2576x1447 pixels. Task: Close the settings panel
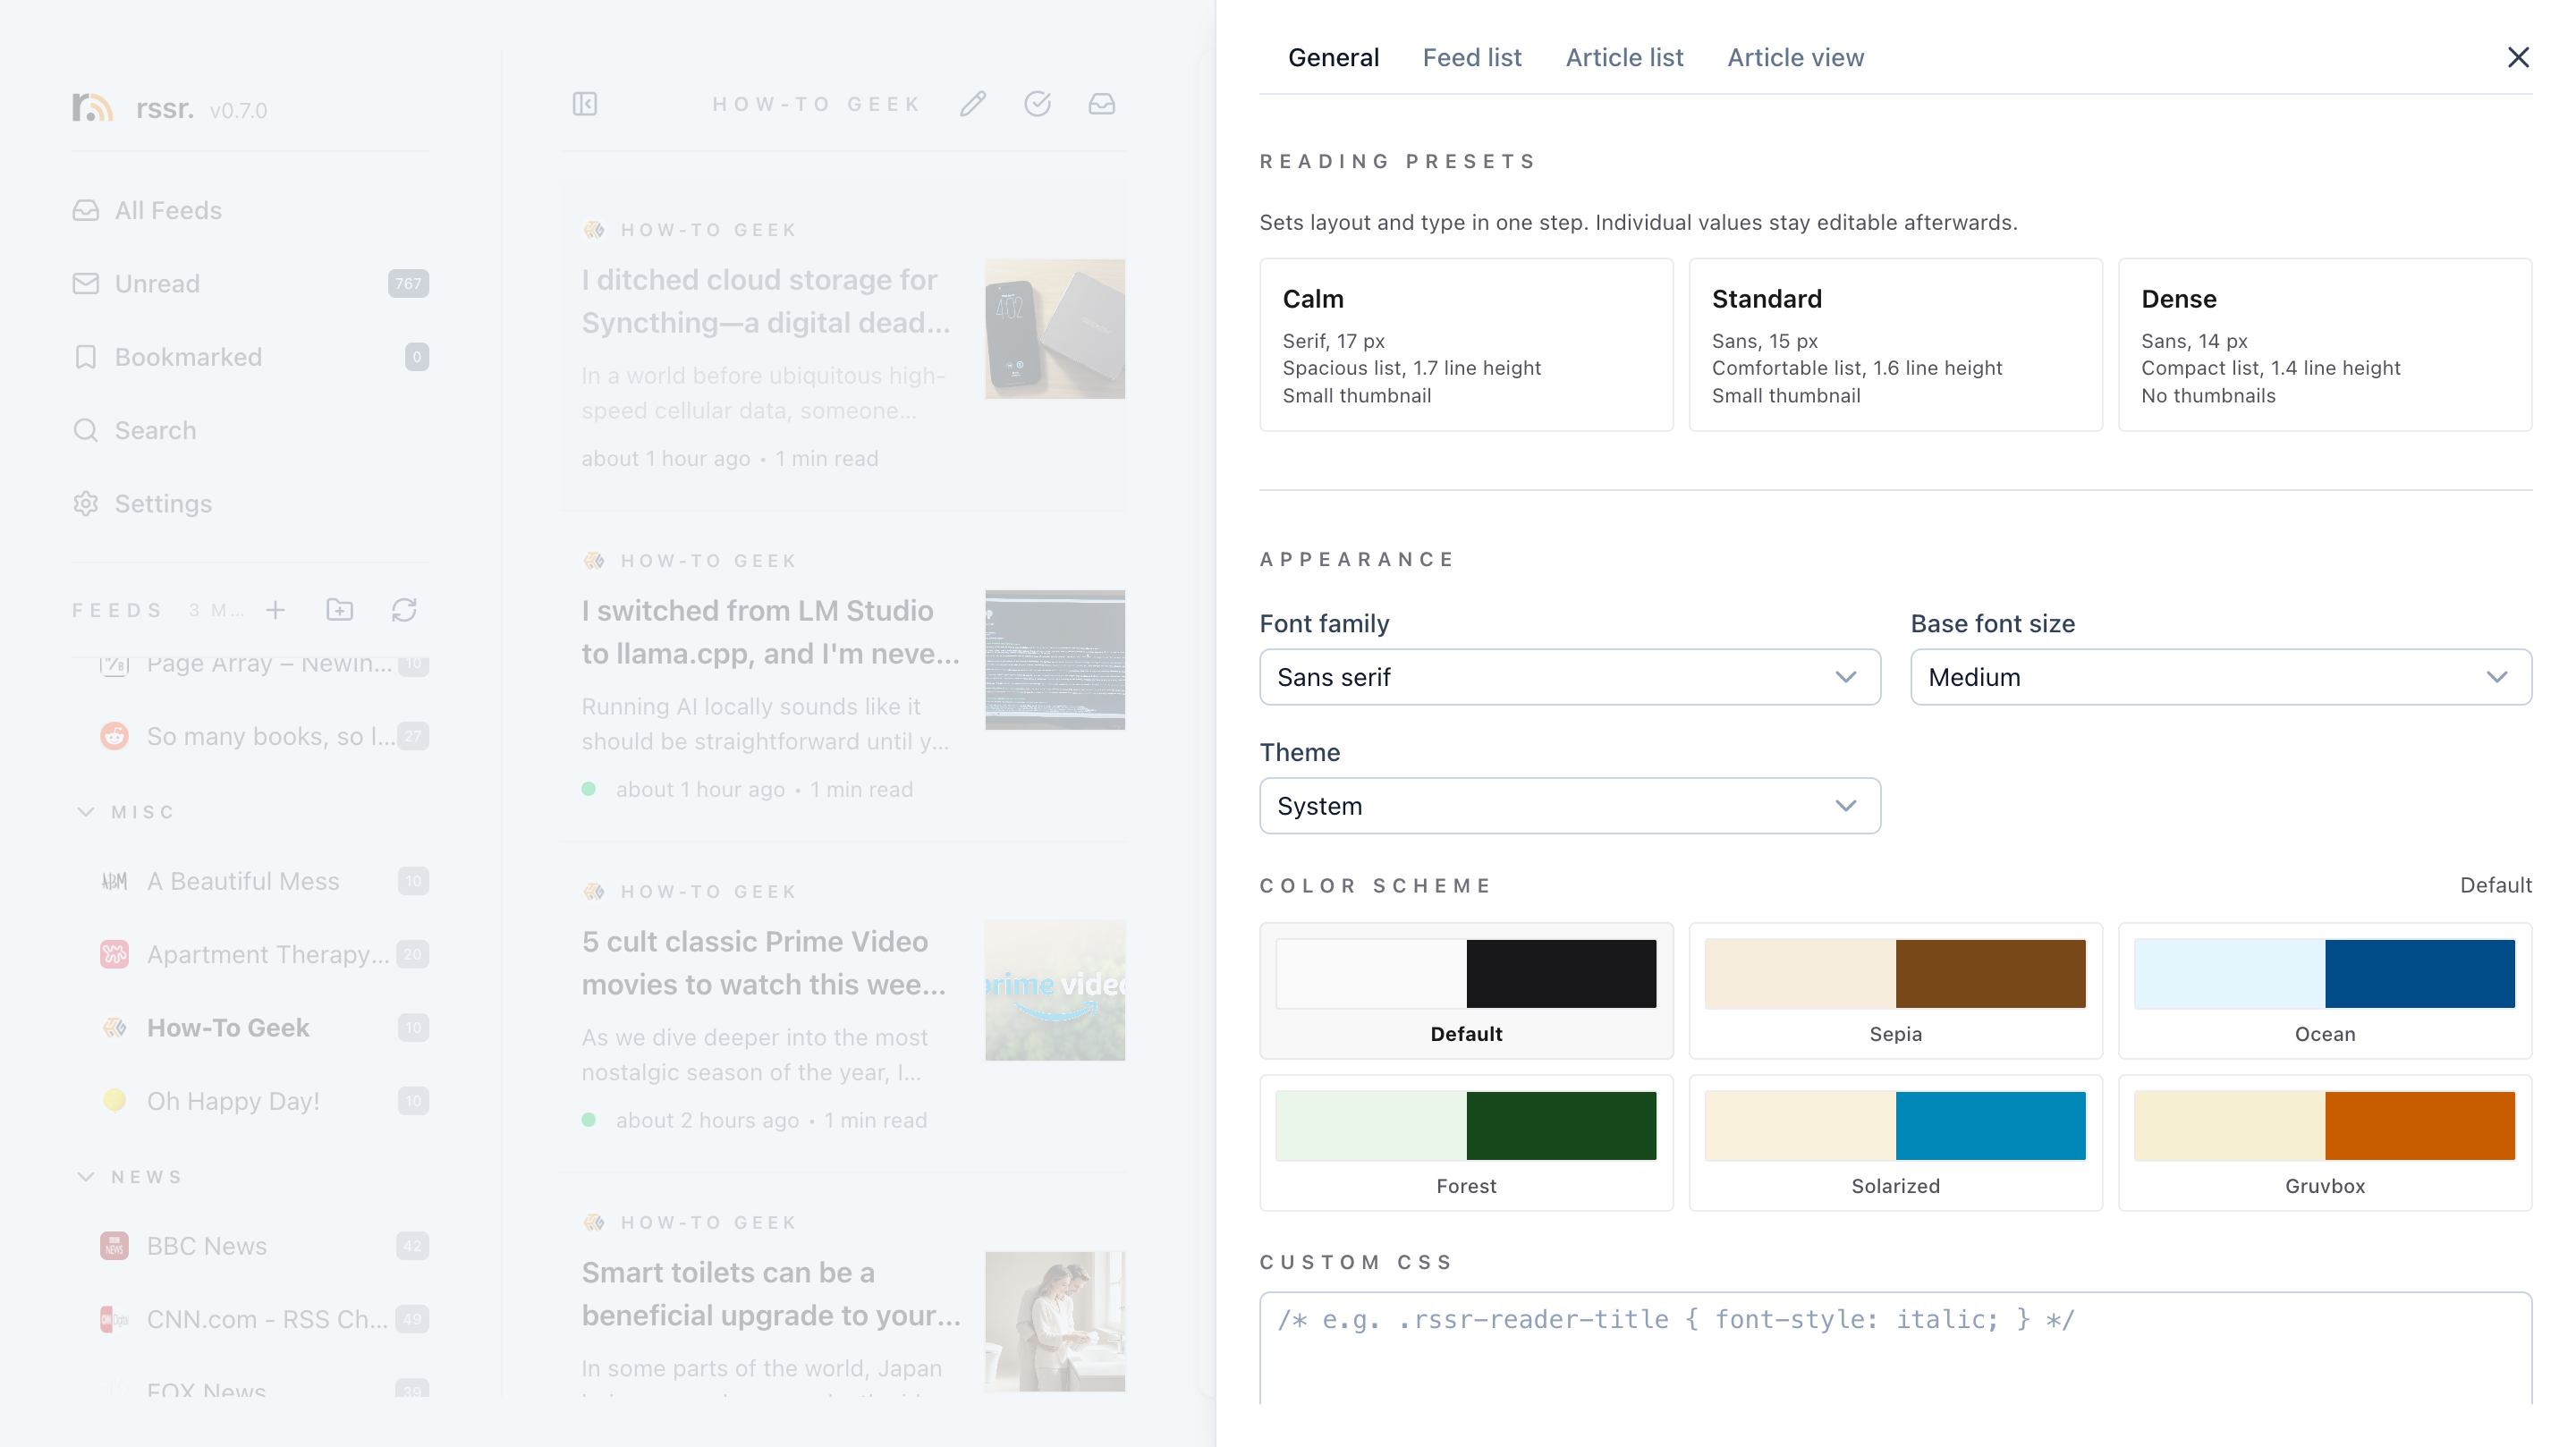coord(2518,57)
